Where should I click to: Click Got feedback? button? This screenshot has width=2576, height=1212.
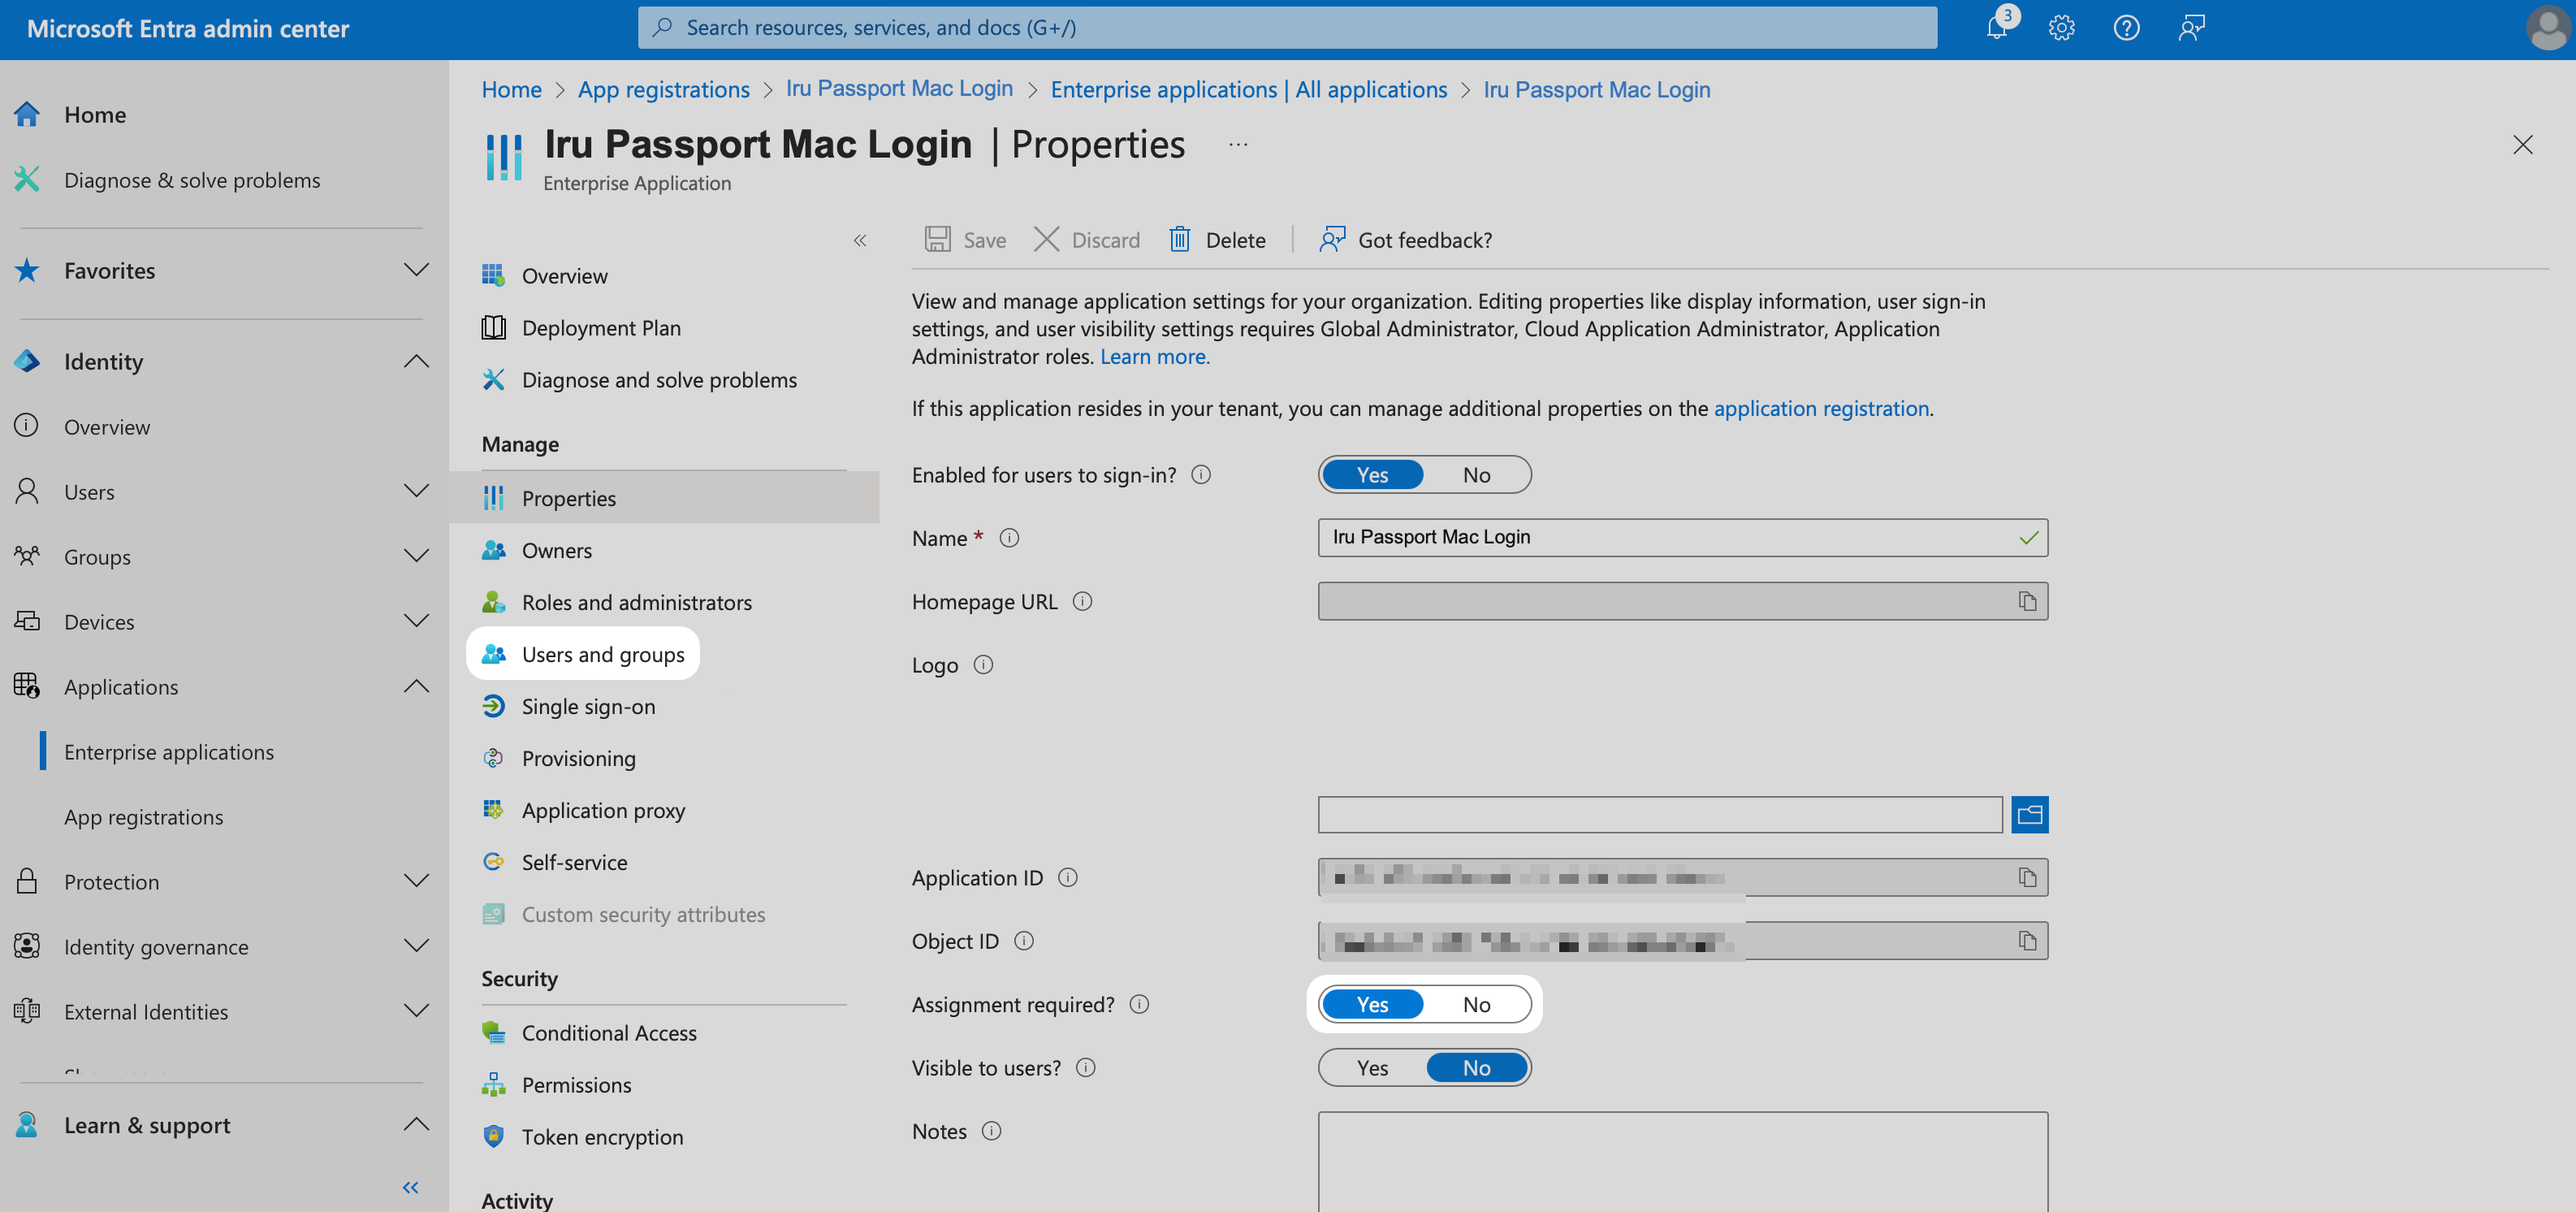[1406, 239]
